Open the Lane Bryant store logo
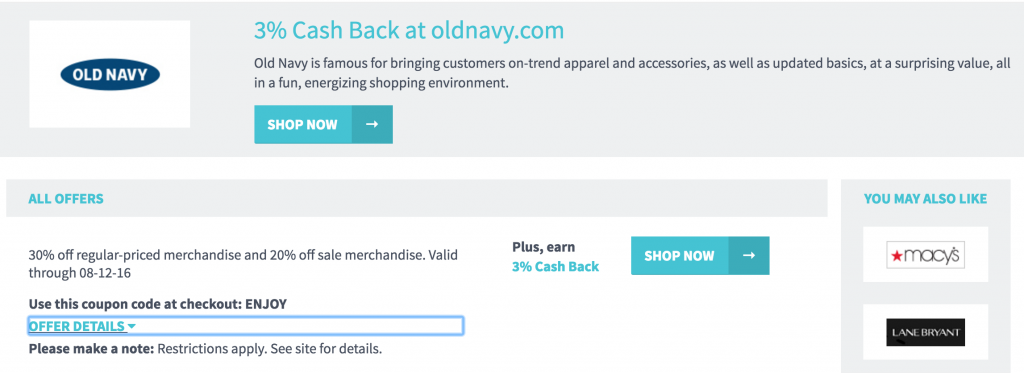 pos(925,332)
